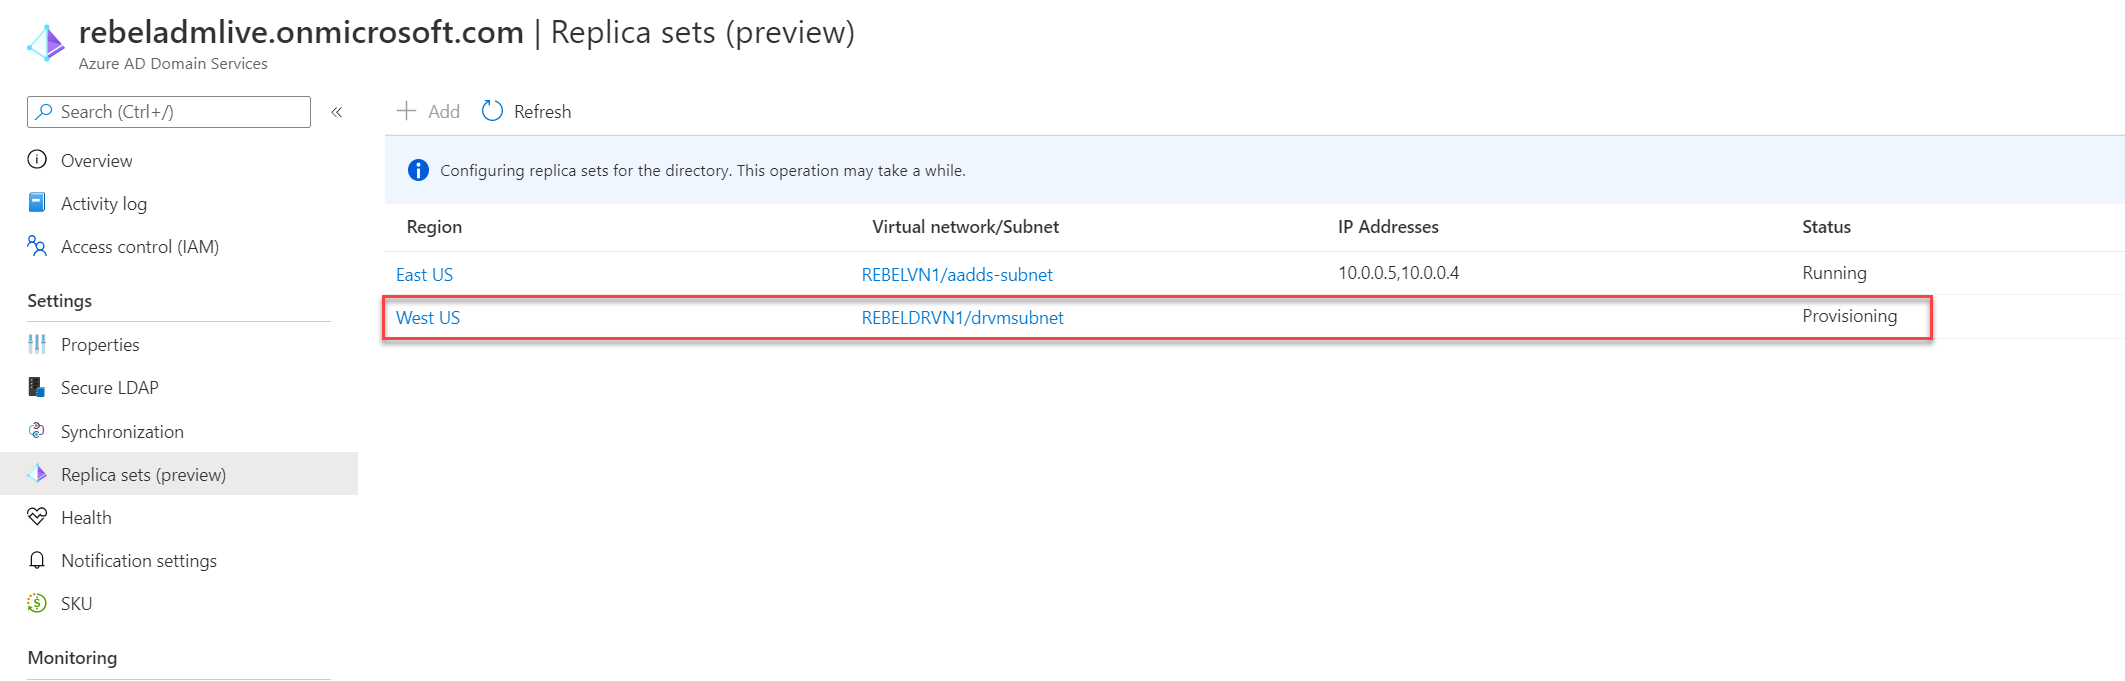Viewport: 2125px width, 681px height.
Task: Click the Secure LDAP server icon
Action: 37,387
